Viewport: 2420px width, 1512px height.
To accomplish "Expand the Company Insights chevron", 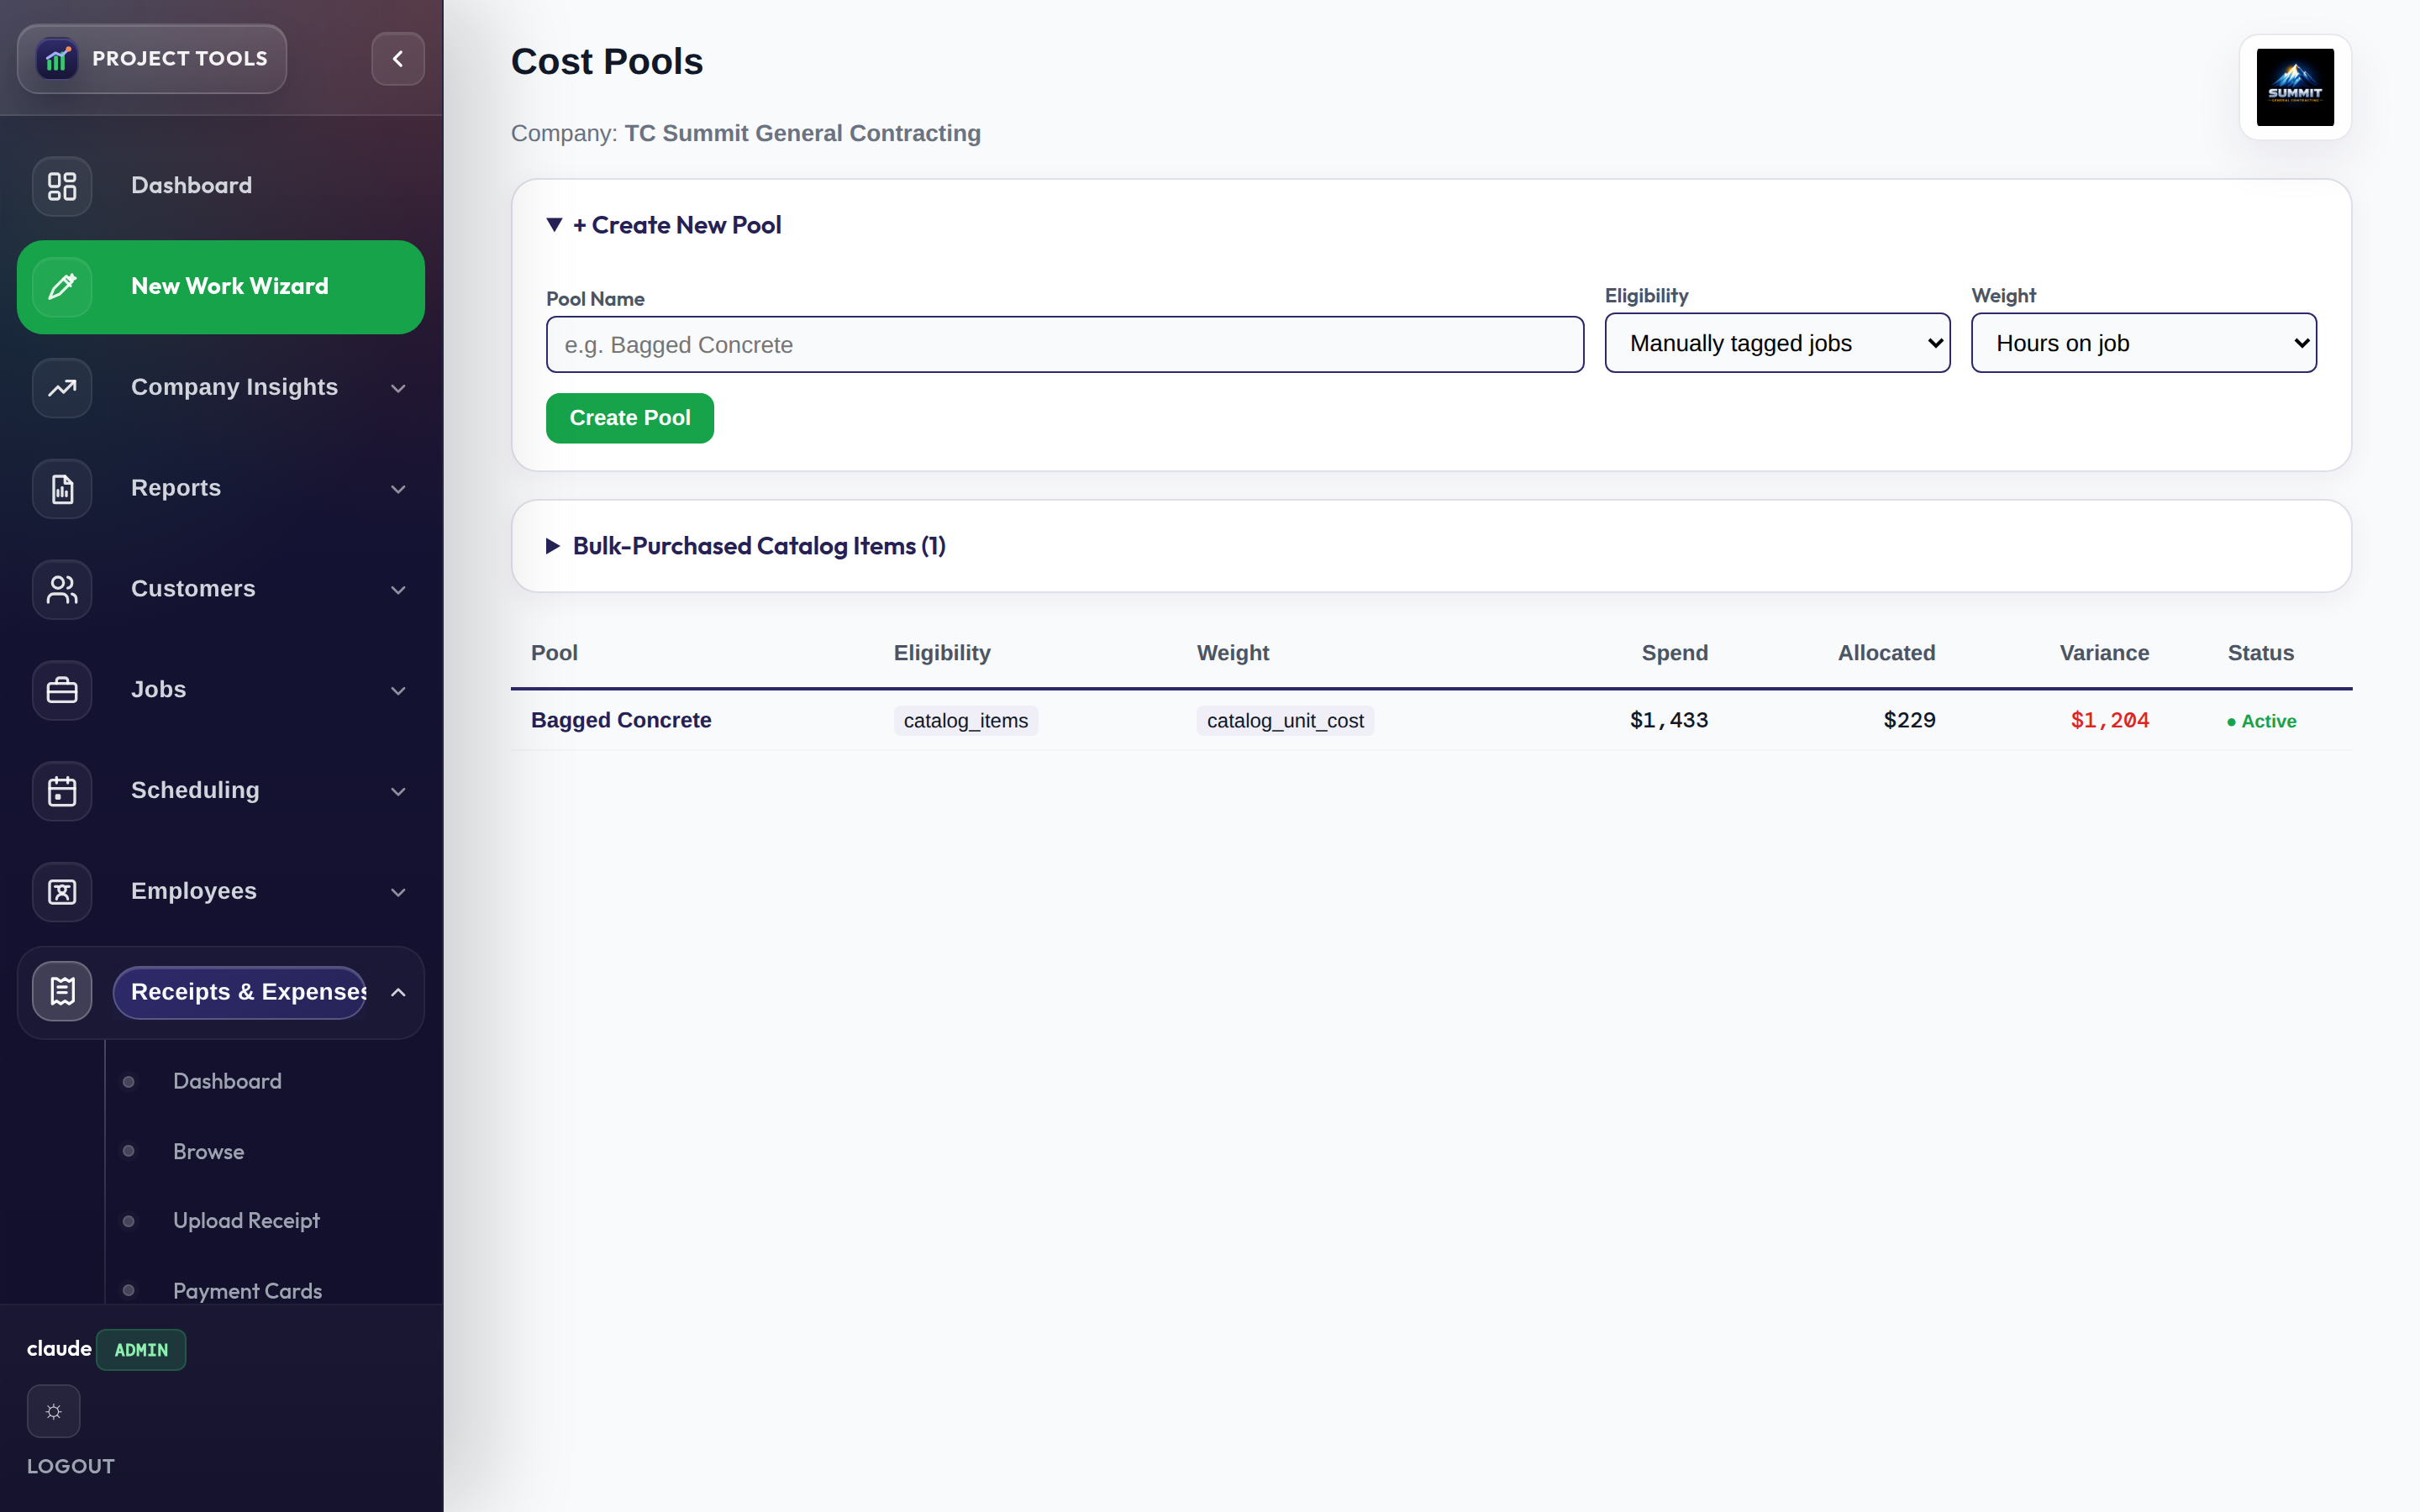I will pos(398,388).
